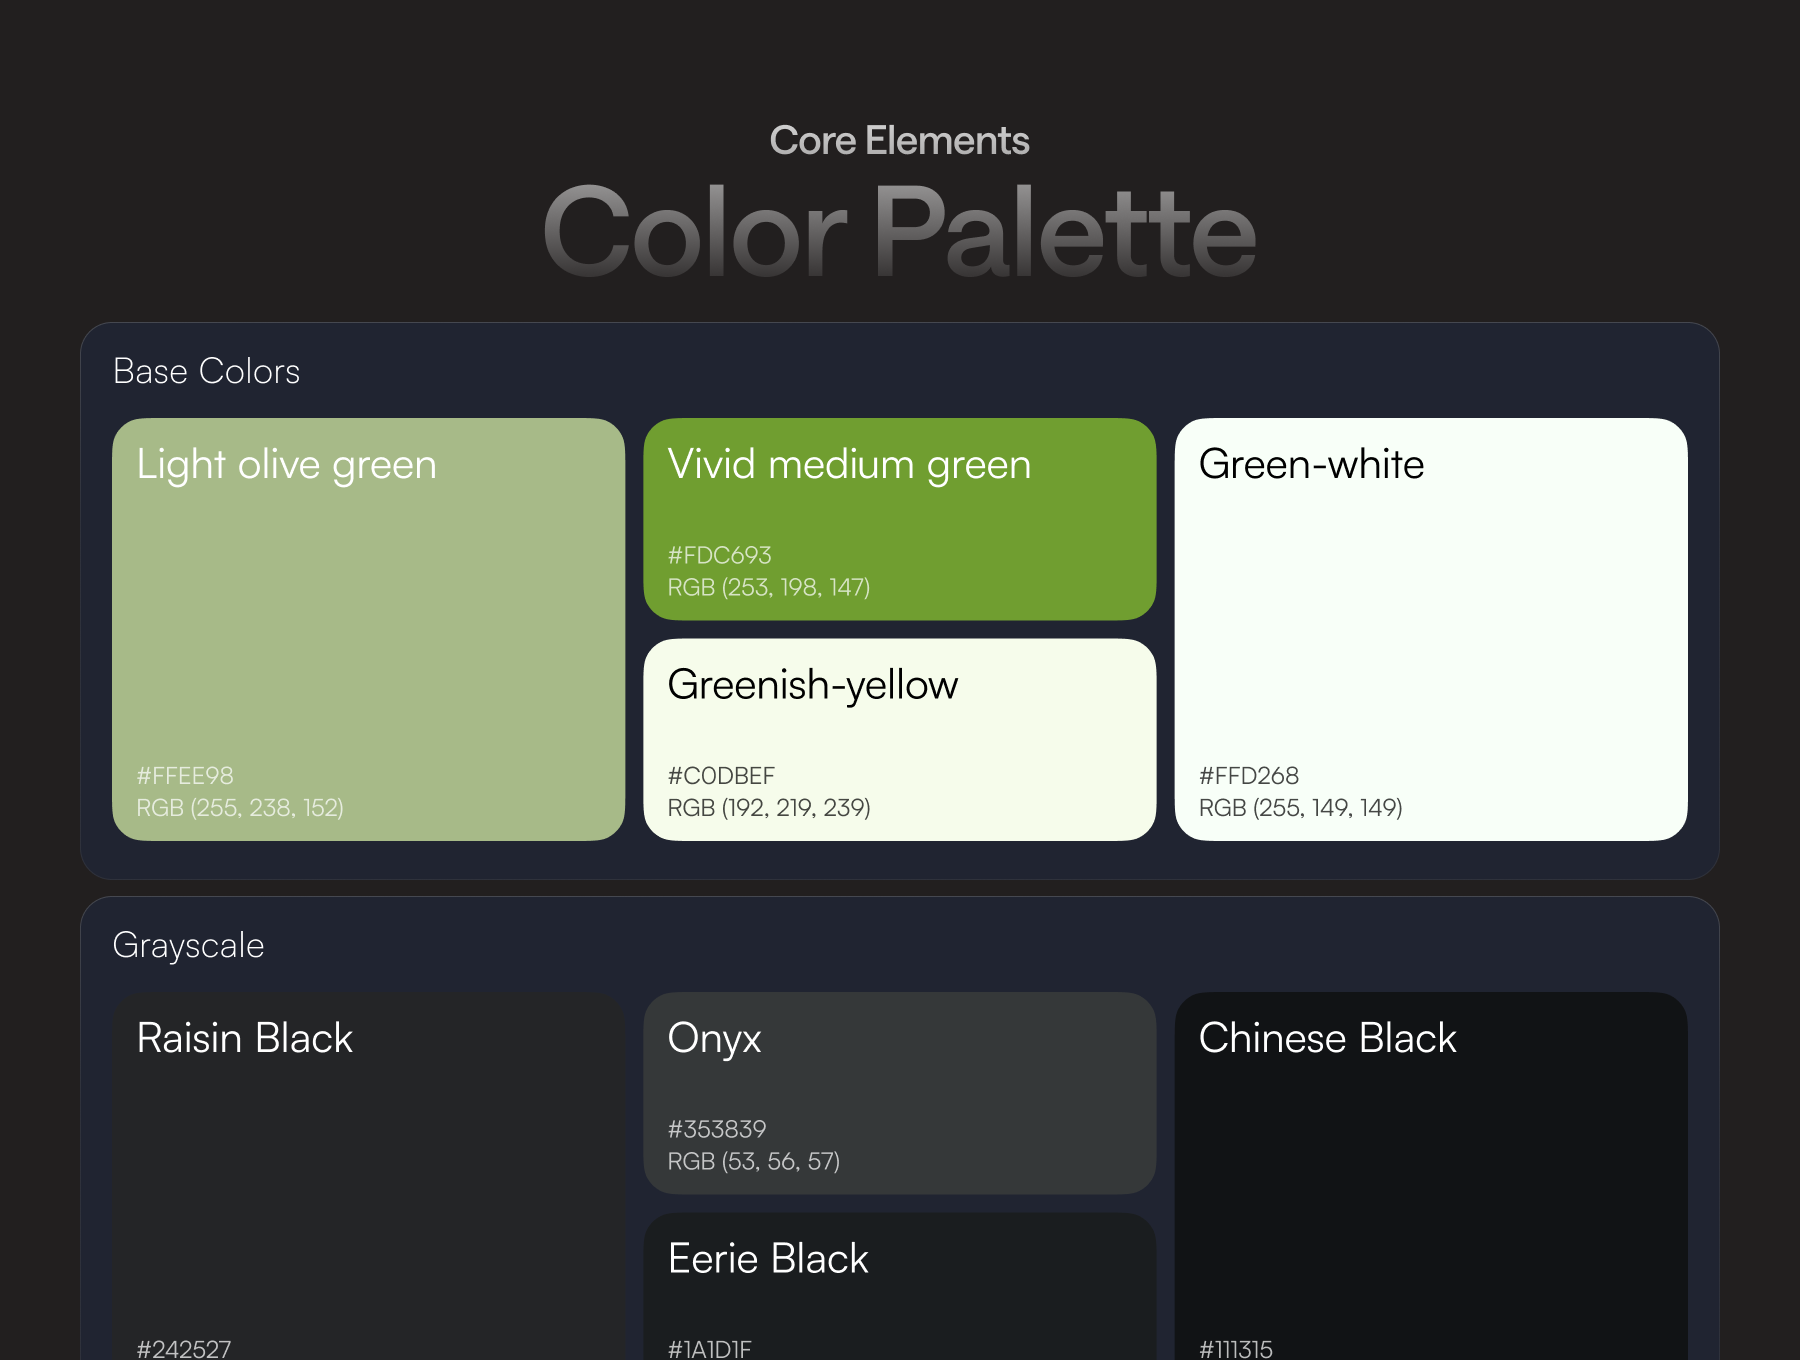This screenshot has height=1360, width=1800.
Task: Click the #FFD268 hex label
Action: [1249, 776]
